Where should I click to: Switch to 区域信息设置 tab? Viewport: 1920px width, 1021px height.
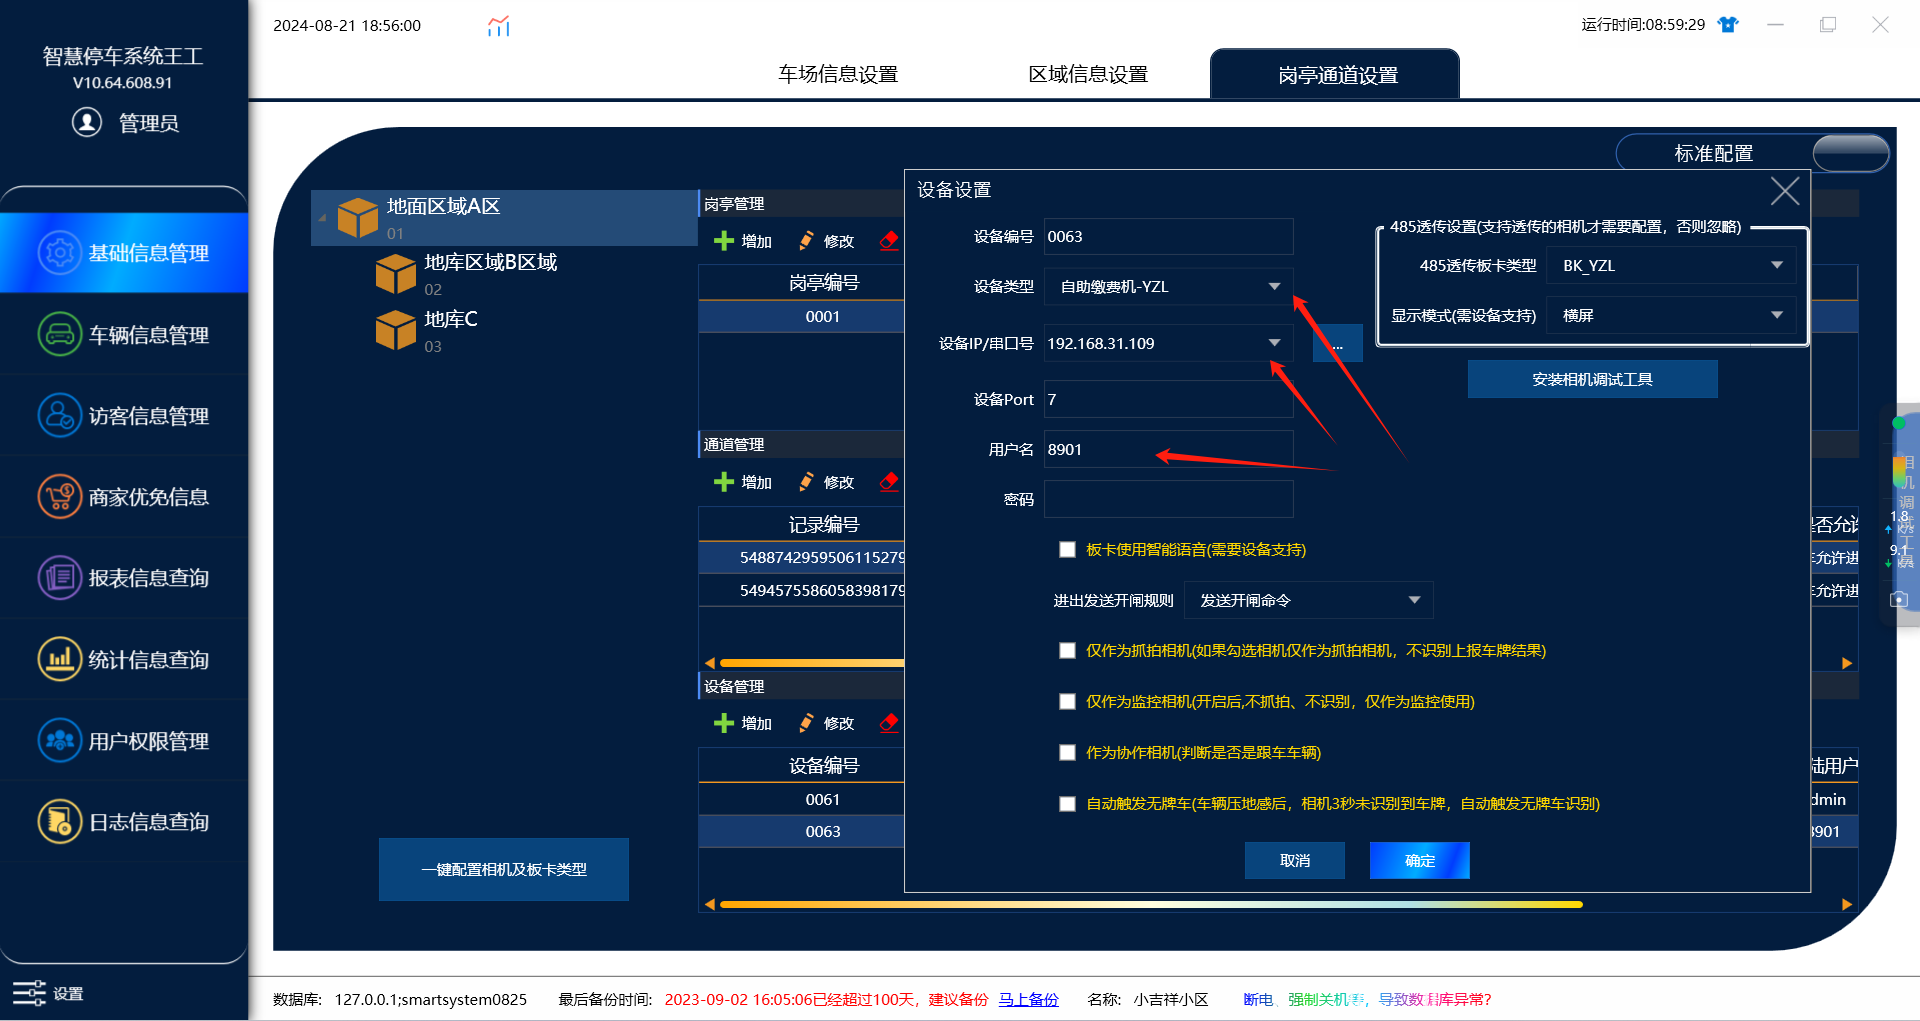pyautogui.click(x=1088, y=74)
